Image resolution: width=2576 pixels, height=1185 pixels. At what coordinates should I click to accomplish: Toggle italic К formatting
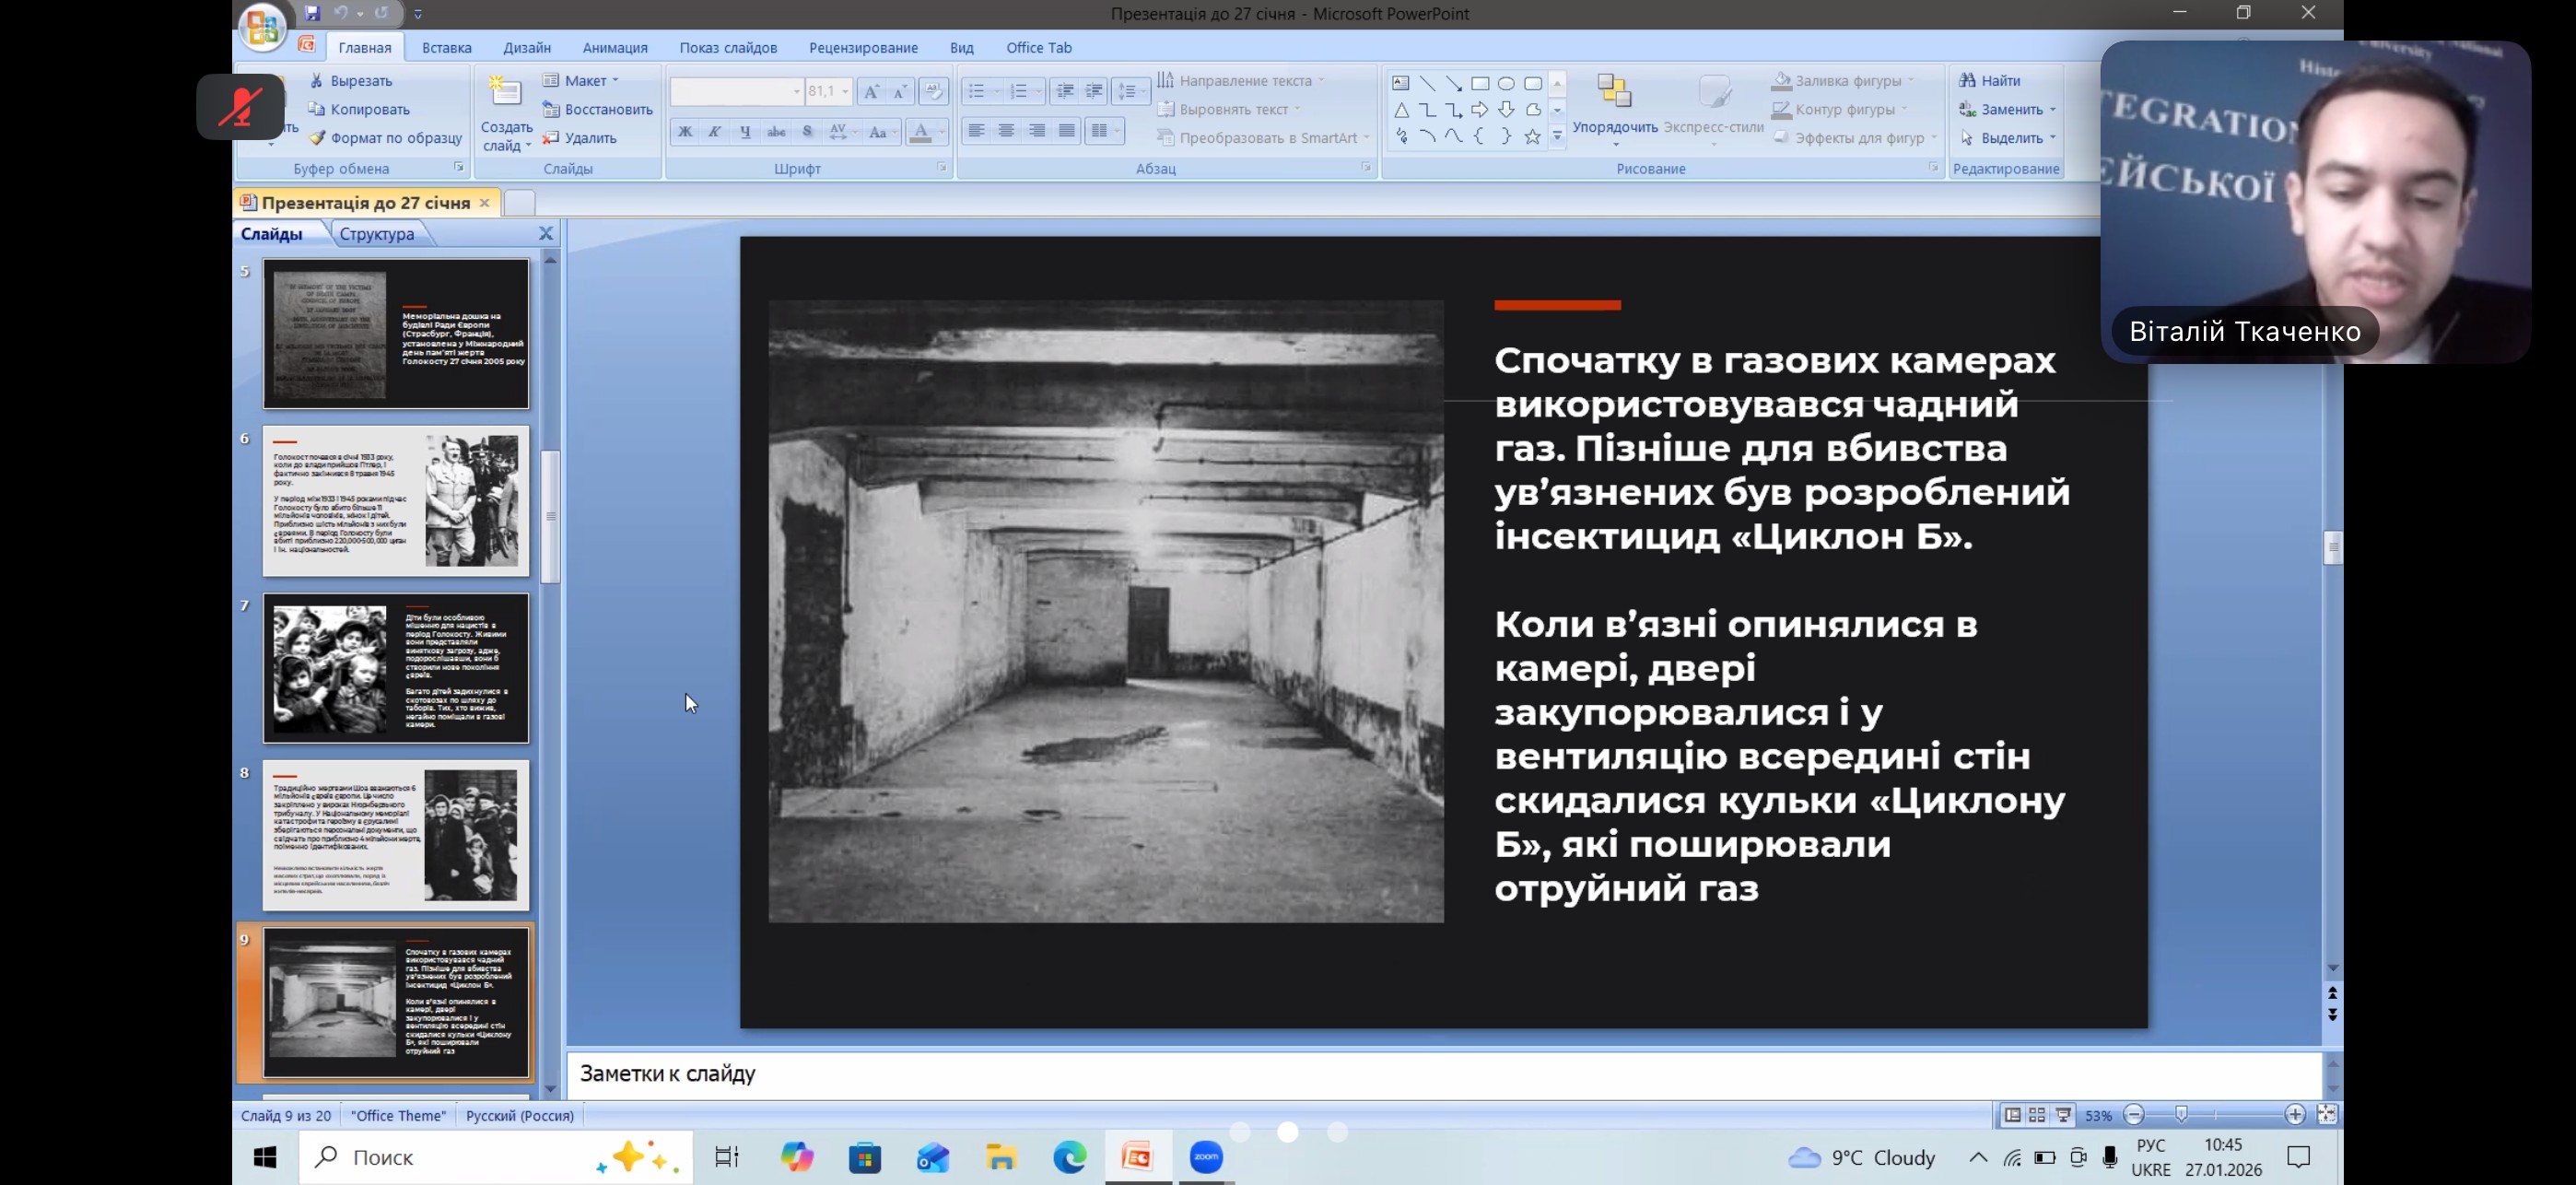pyautogui.click(x=715, y=132)
